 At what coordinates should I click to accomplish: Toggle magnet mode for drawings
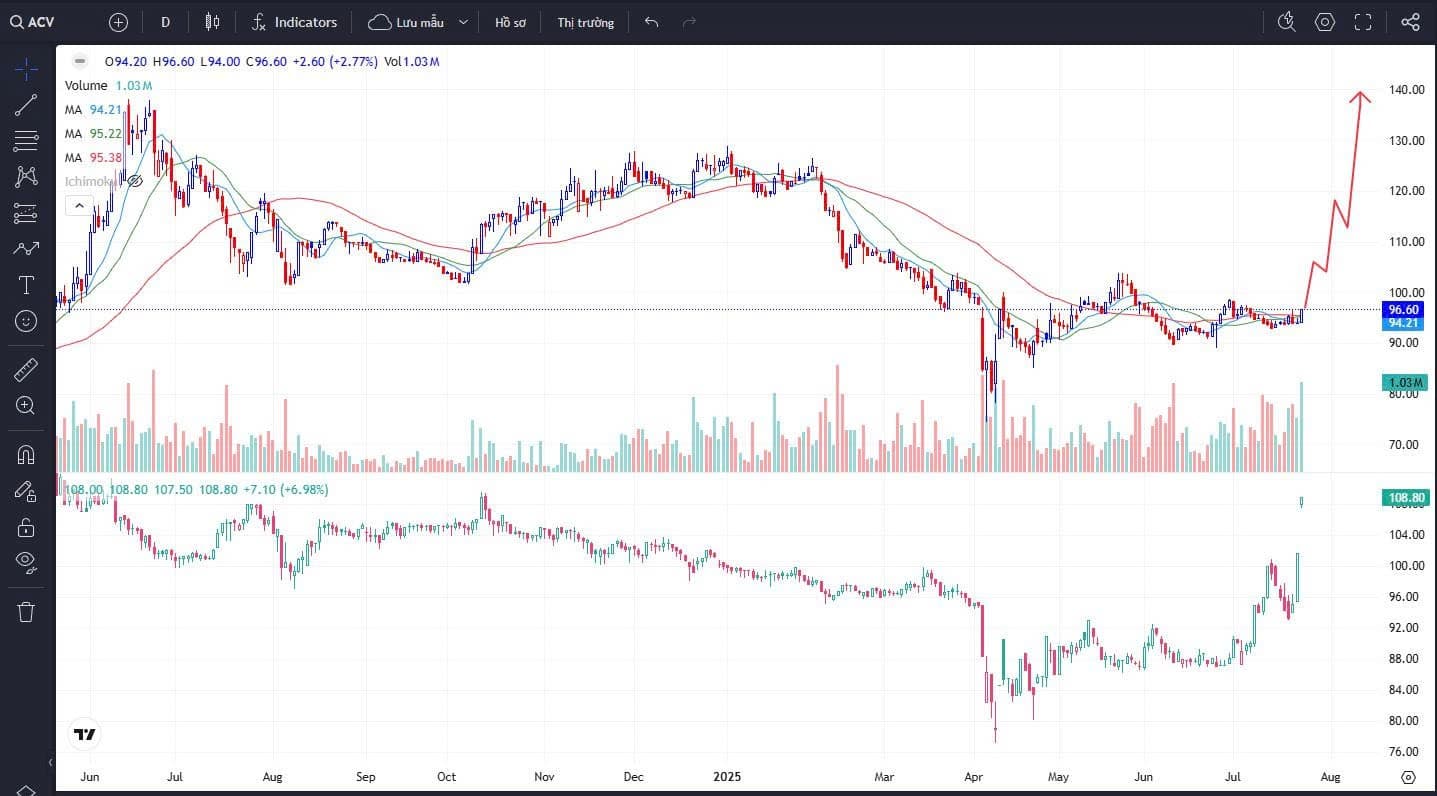[x=26, y=454]
